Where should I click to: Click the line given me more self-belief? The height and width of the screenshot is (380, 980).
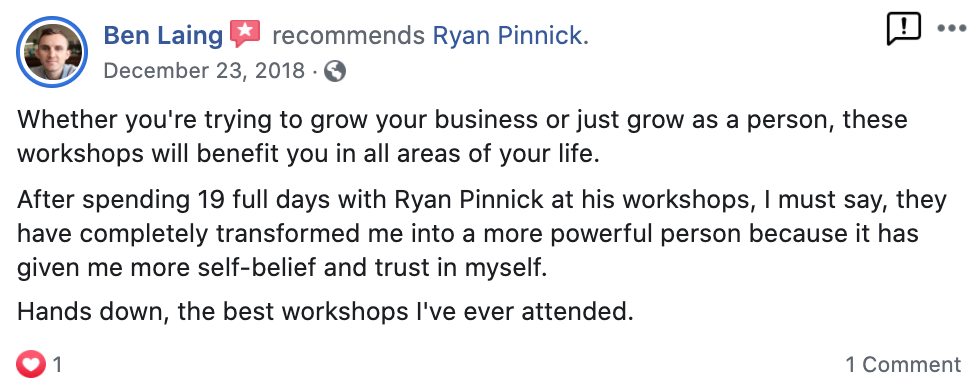pos(282,268)
